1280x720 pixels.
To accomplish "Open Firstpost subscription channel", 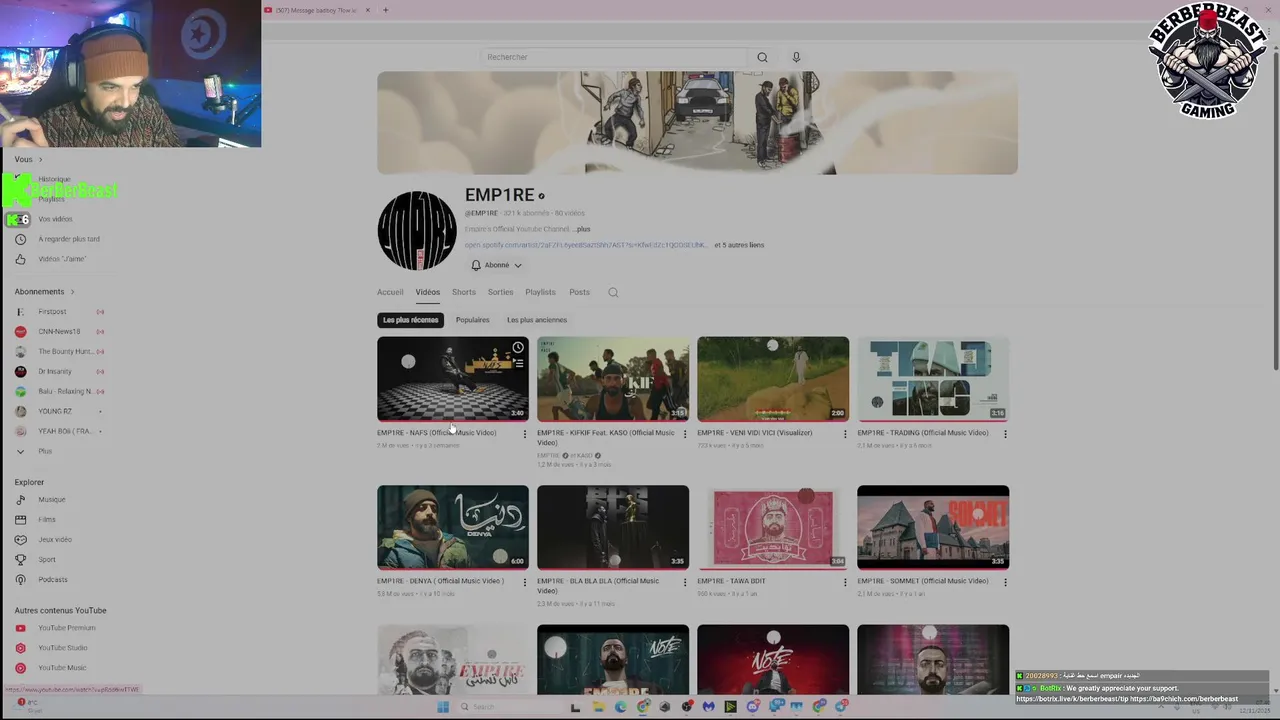I will (52, 312).
